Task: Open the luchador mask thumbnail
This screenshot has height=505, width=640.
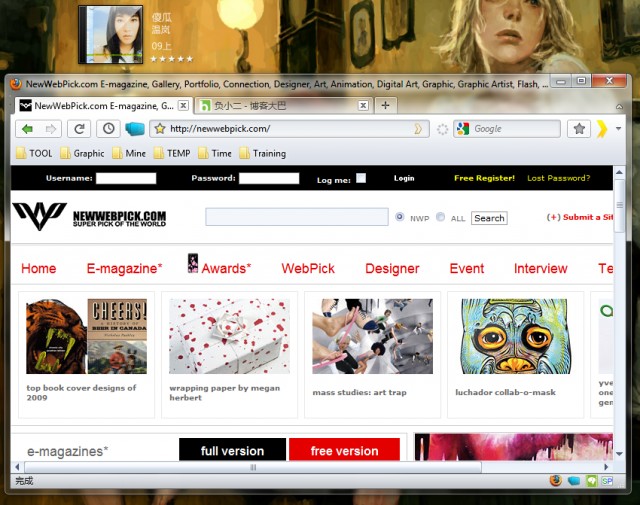Action: (514, 336)
